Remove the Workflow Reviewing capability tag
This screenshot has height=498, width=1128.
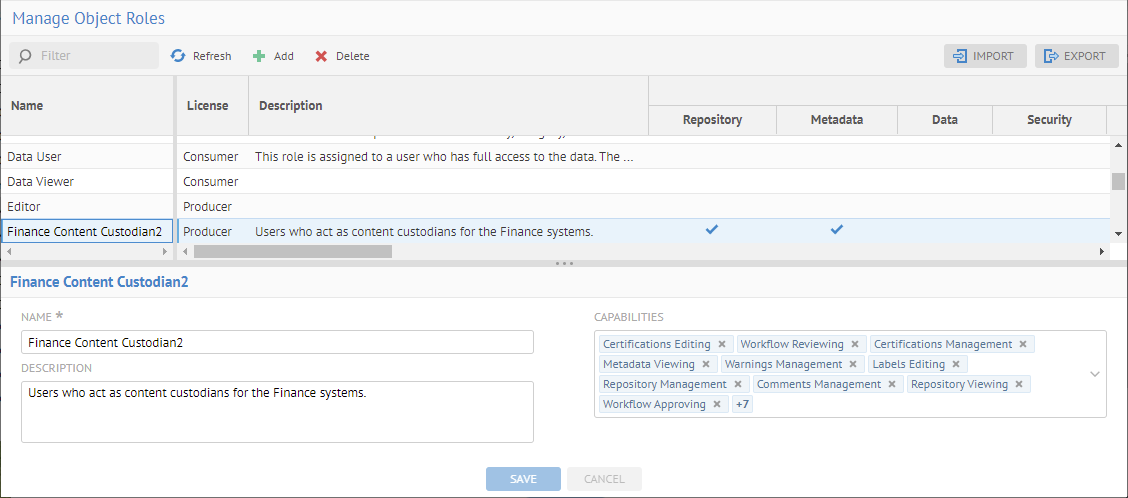(855, 344)
